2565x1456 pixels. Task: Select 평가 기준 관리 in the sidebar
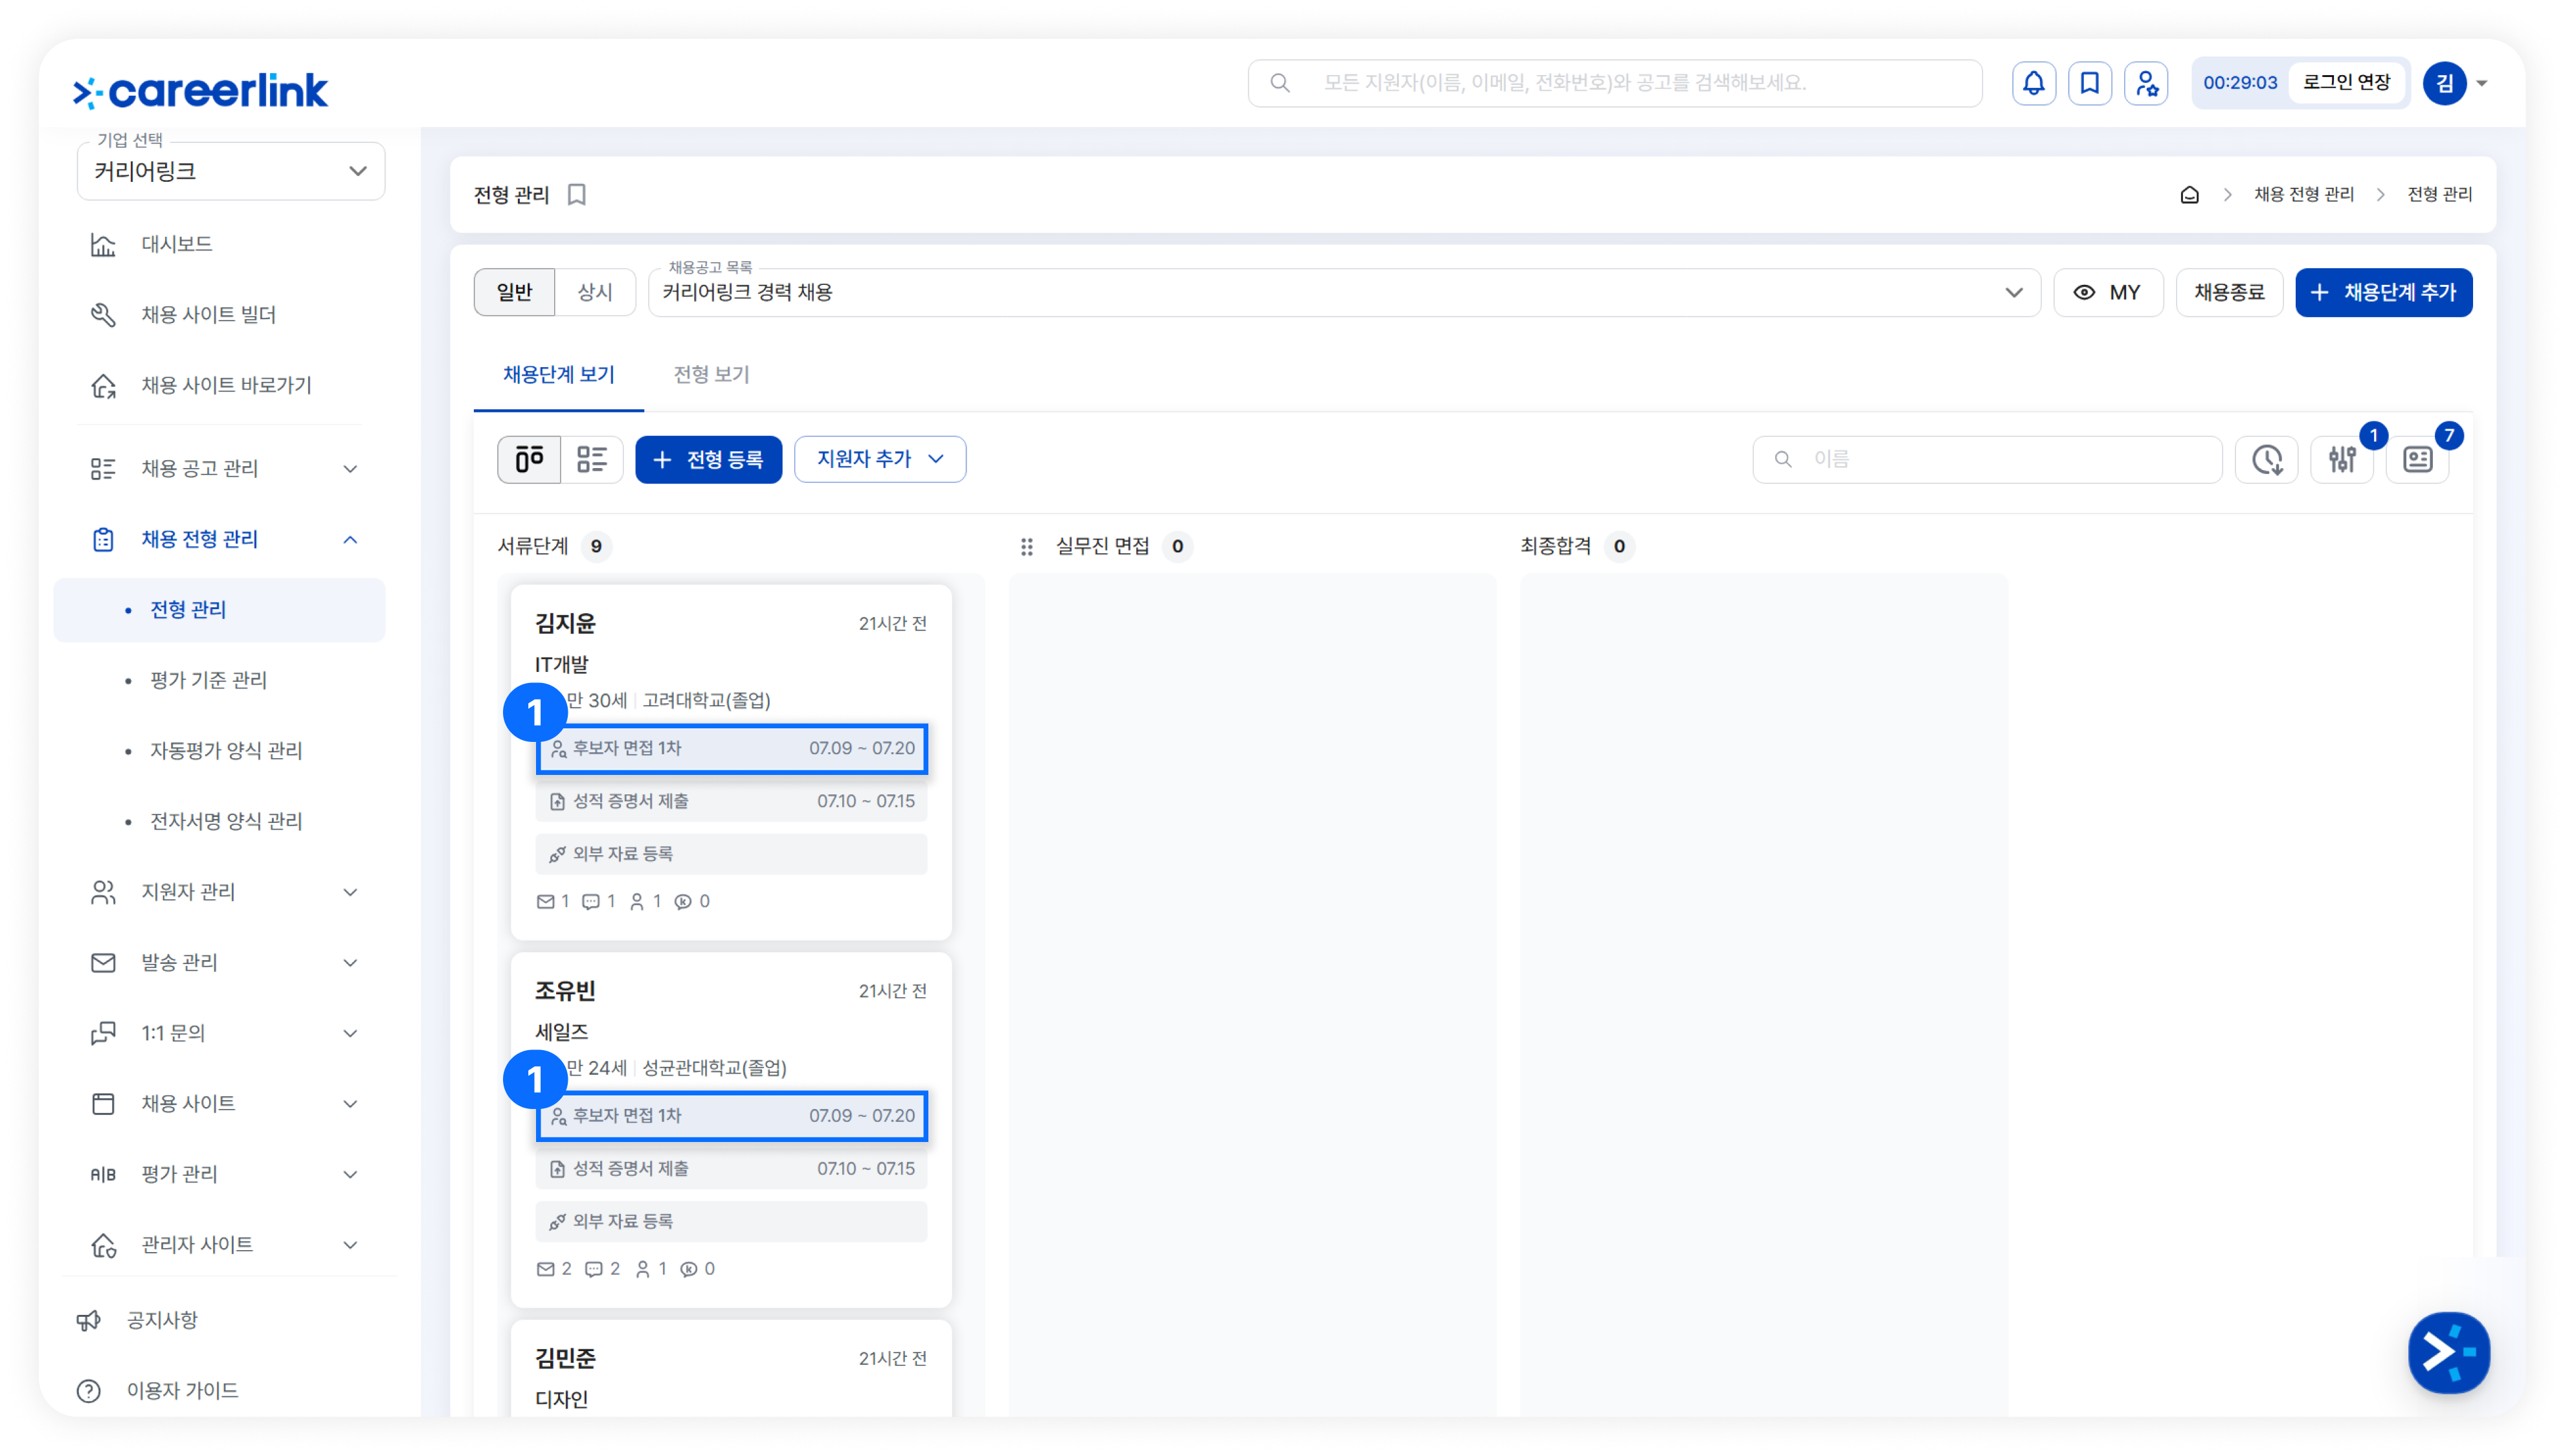pos(208,681)
